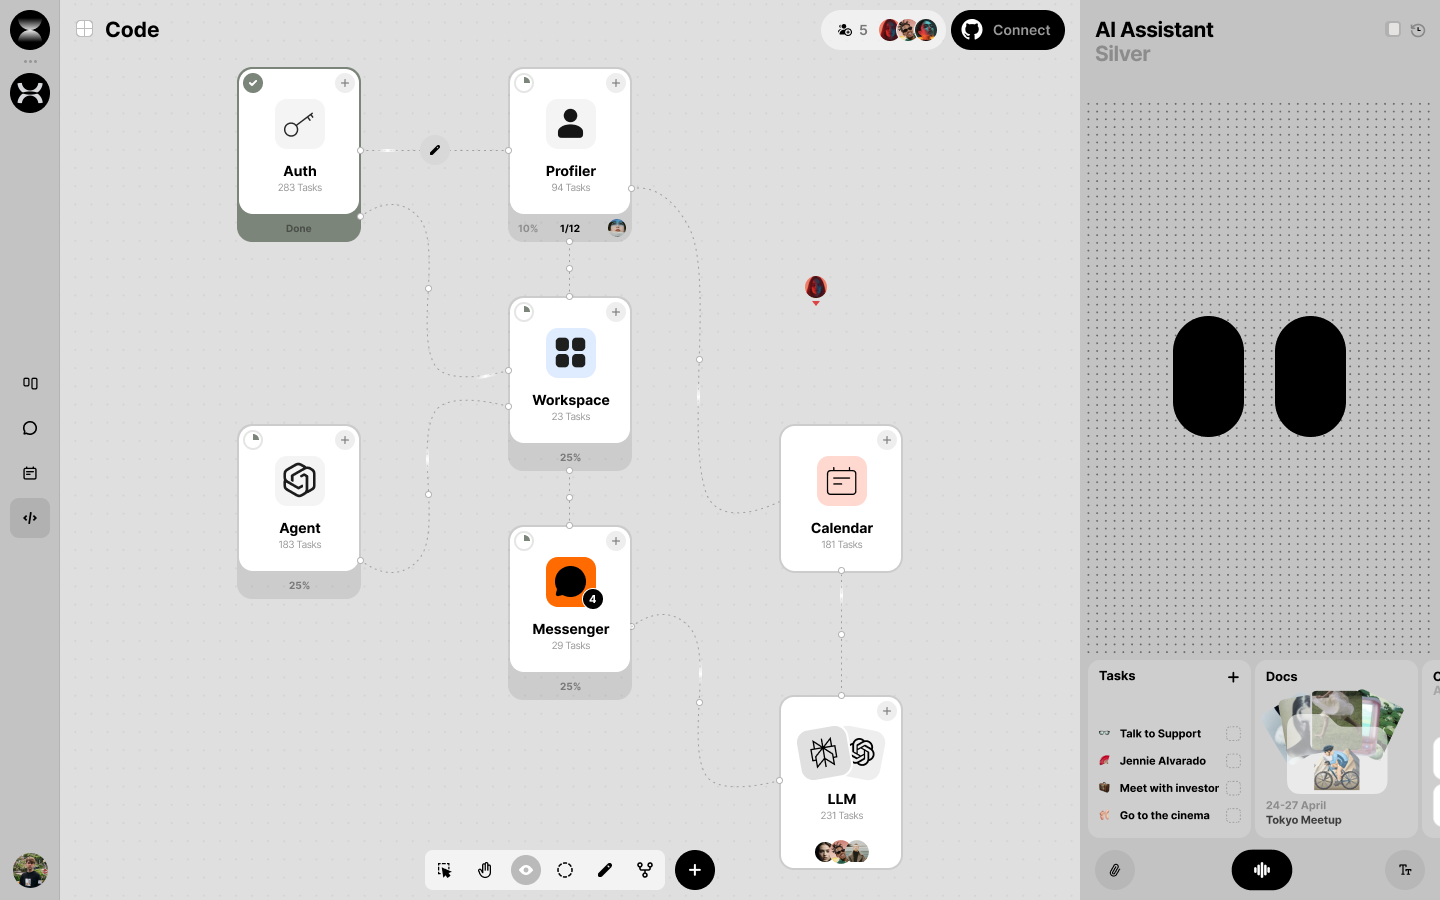The height and width of the screenshot is (900, 1440).
Task: Expand the Auth node plus button
Action: point(345,83)
